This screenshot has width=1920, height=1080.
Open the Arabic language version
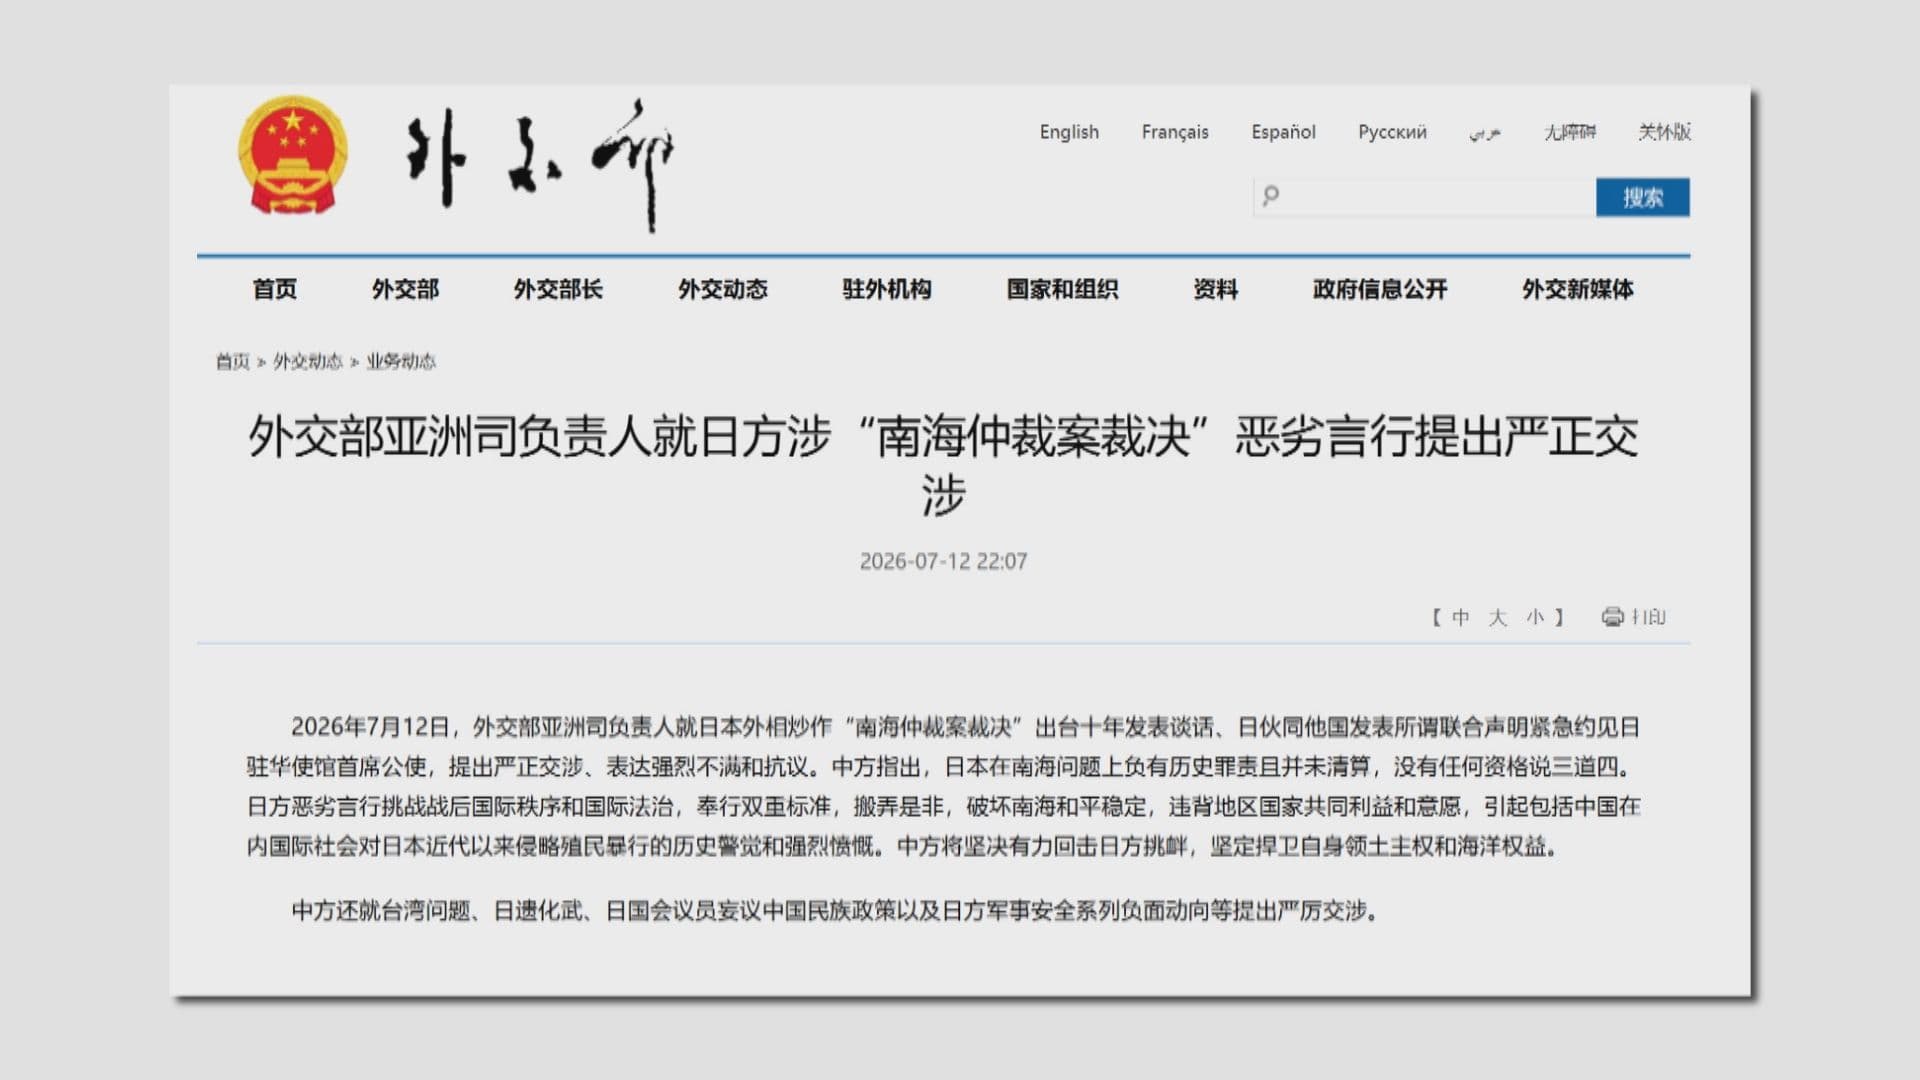[1485, 133]
